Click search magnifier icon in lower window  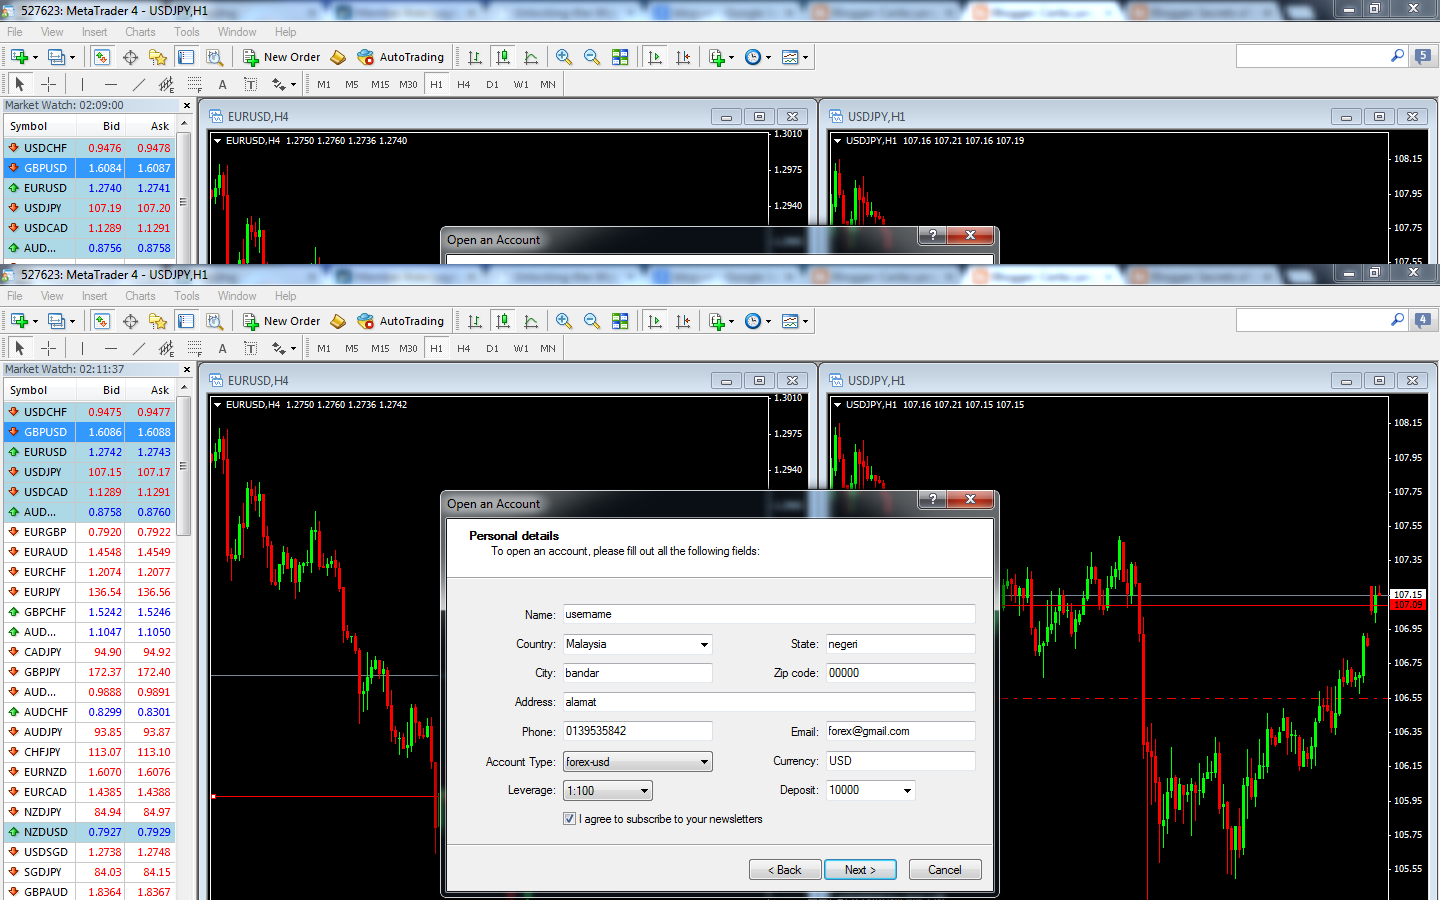pos(1397,320)
